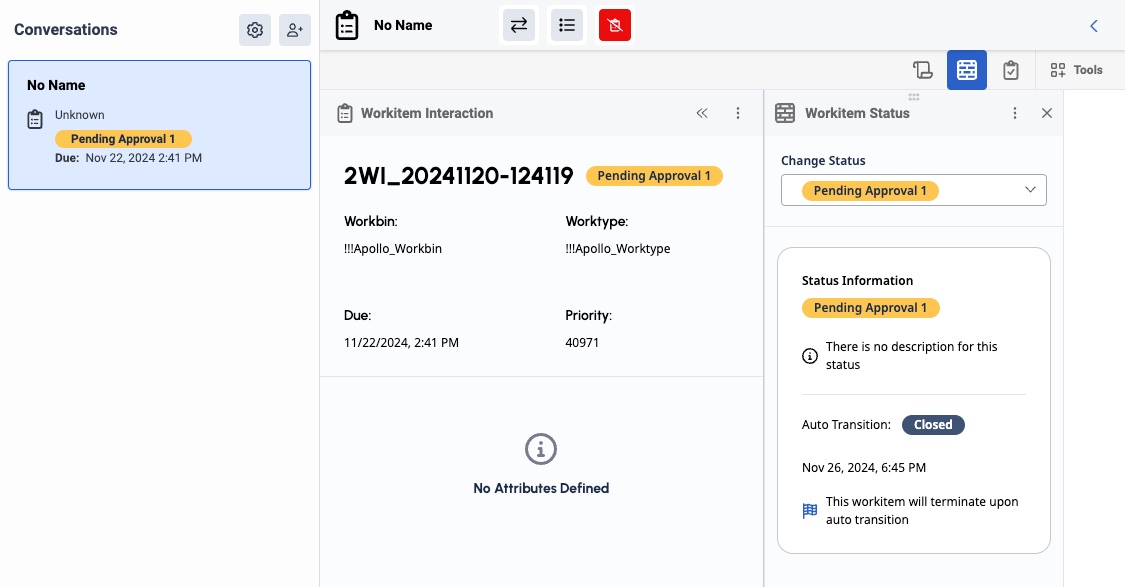Click the Closed auto transition badge
The width and height of the screenshot is (1125, 587).
(933, 425)
